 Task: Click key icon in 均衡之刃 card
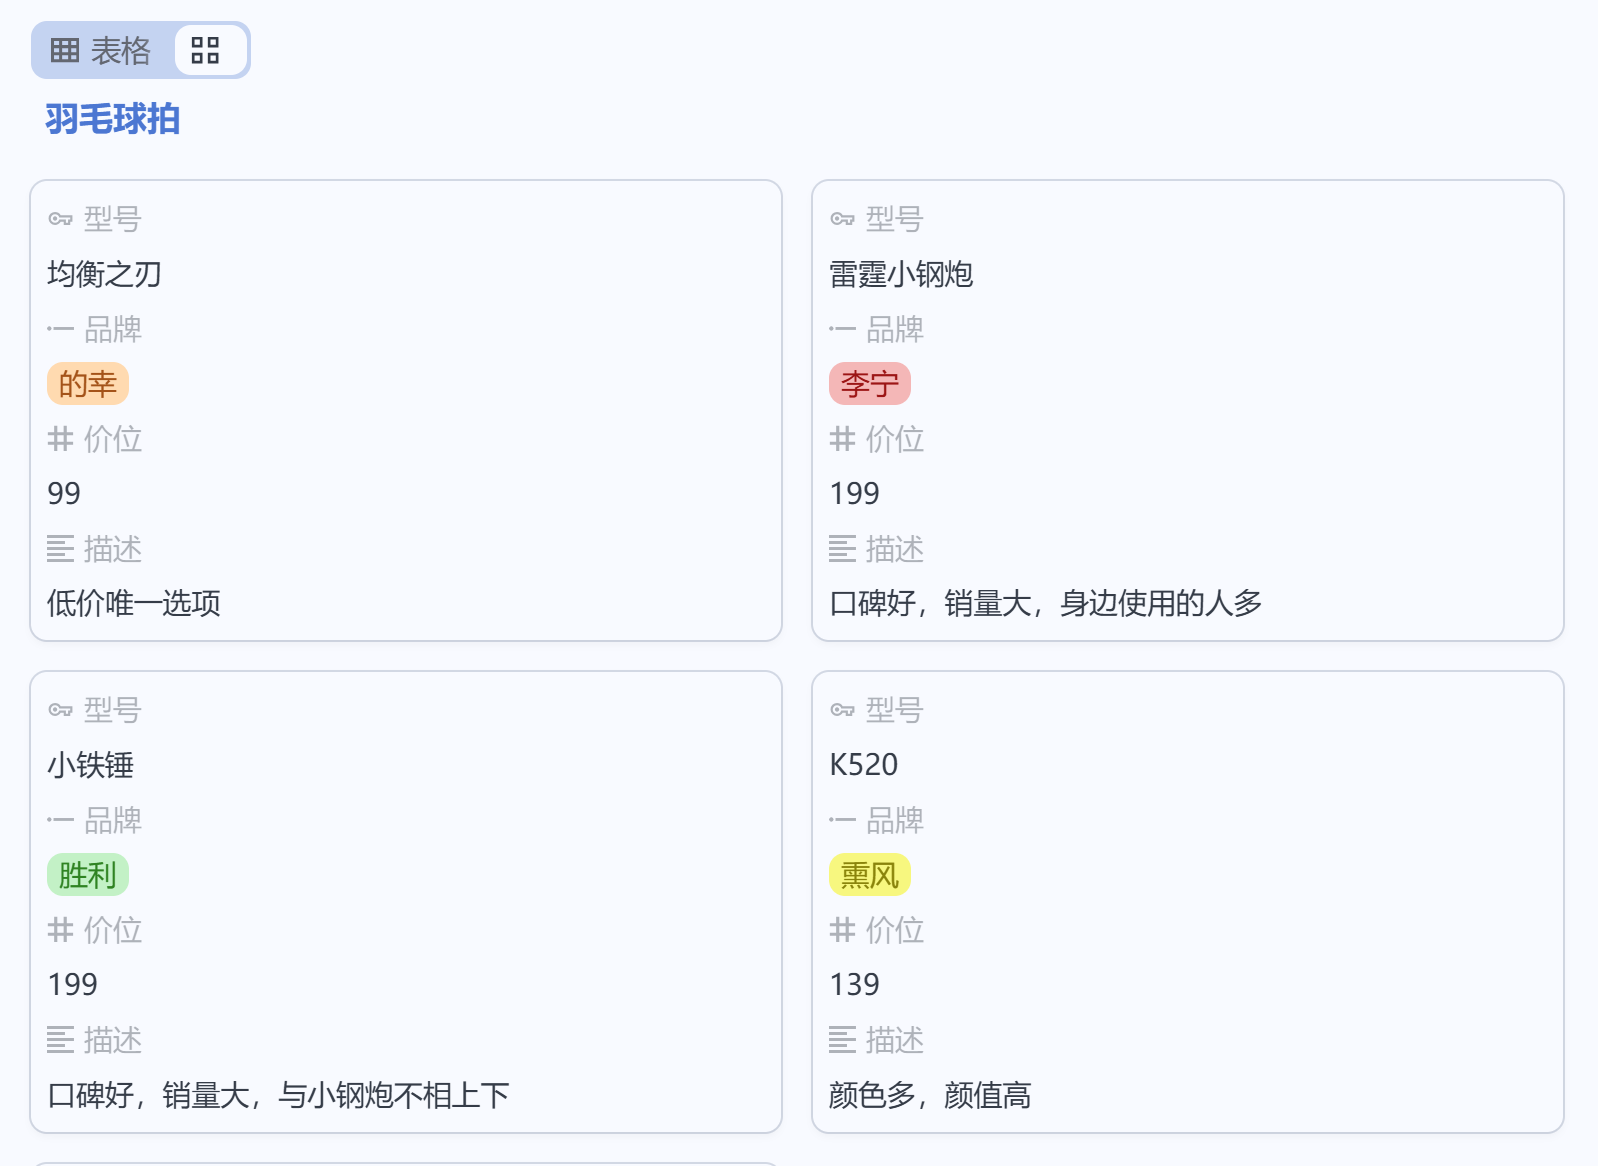60,219
